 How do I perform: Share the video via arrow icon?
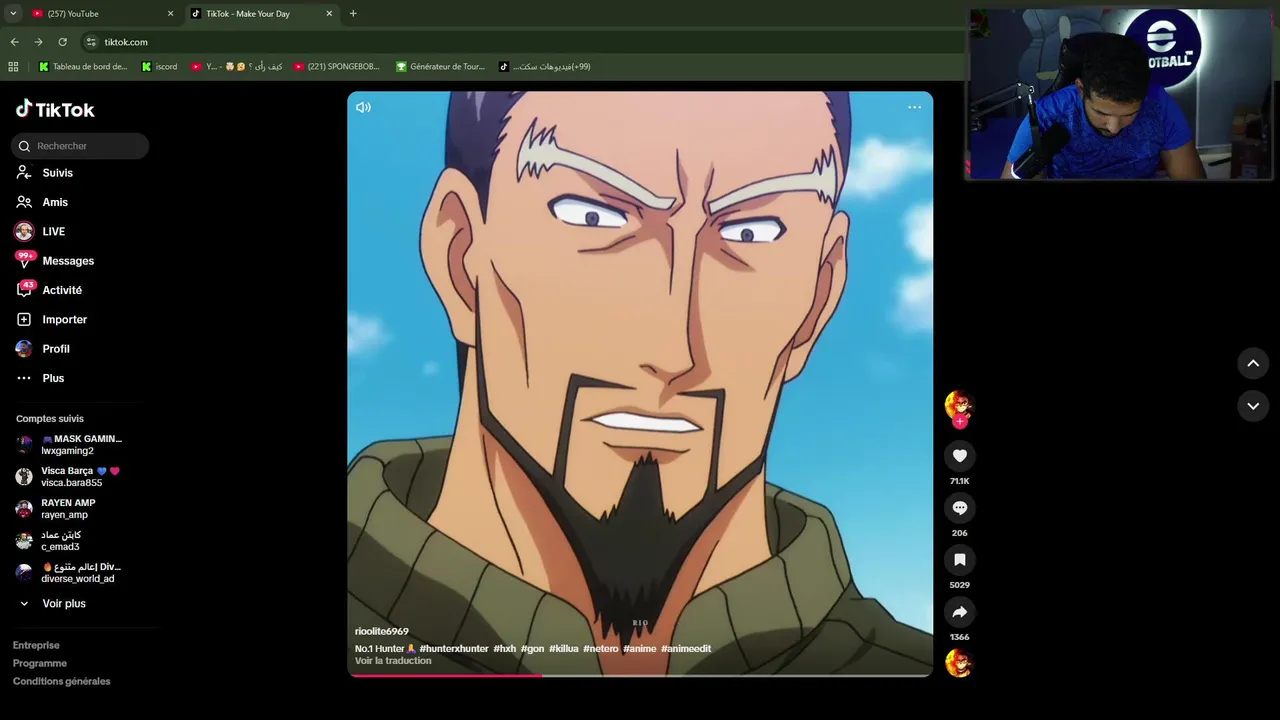959,612
